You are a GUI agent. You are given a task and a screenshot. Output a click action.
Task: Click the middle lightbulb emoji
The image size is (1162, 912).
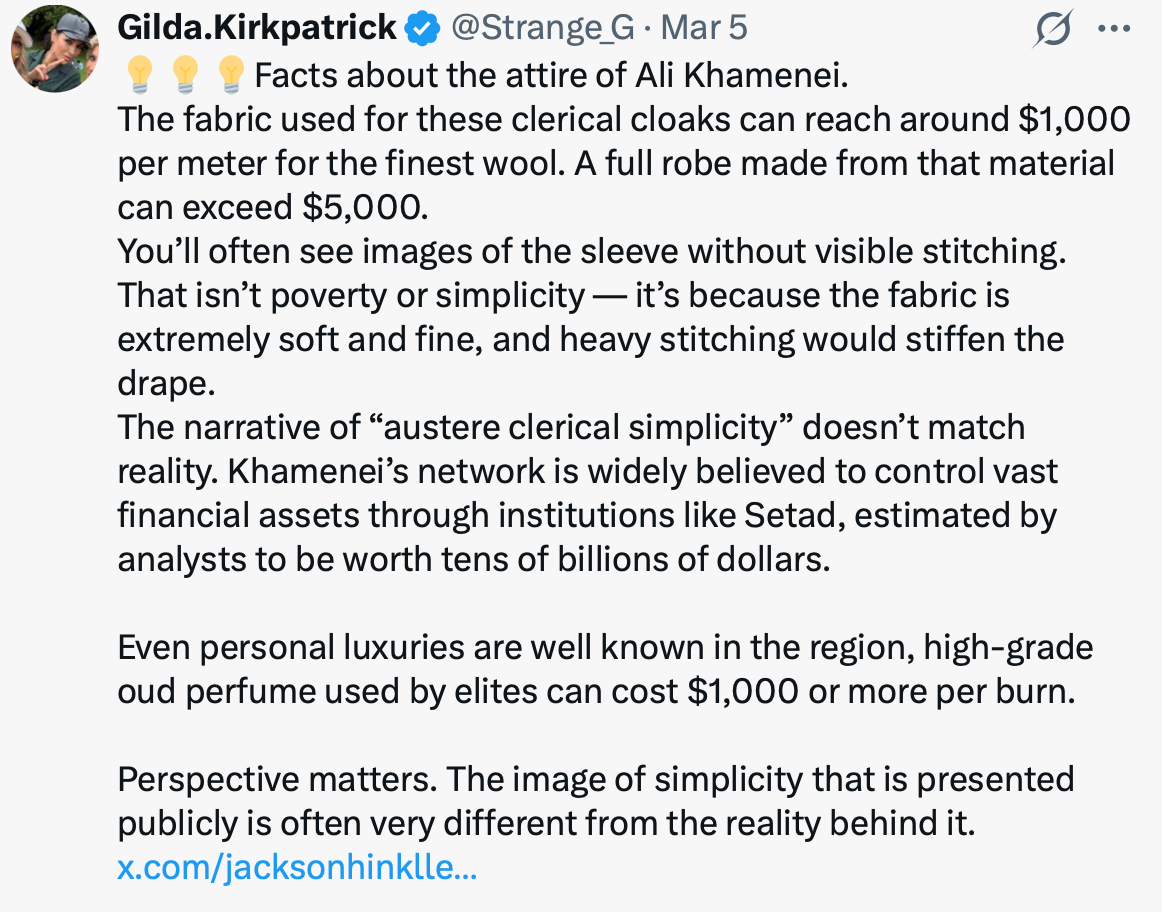pyautogui.click(x=185, y=74)
